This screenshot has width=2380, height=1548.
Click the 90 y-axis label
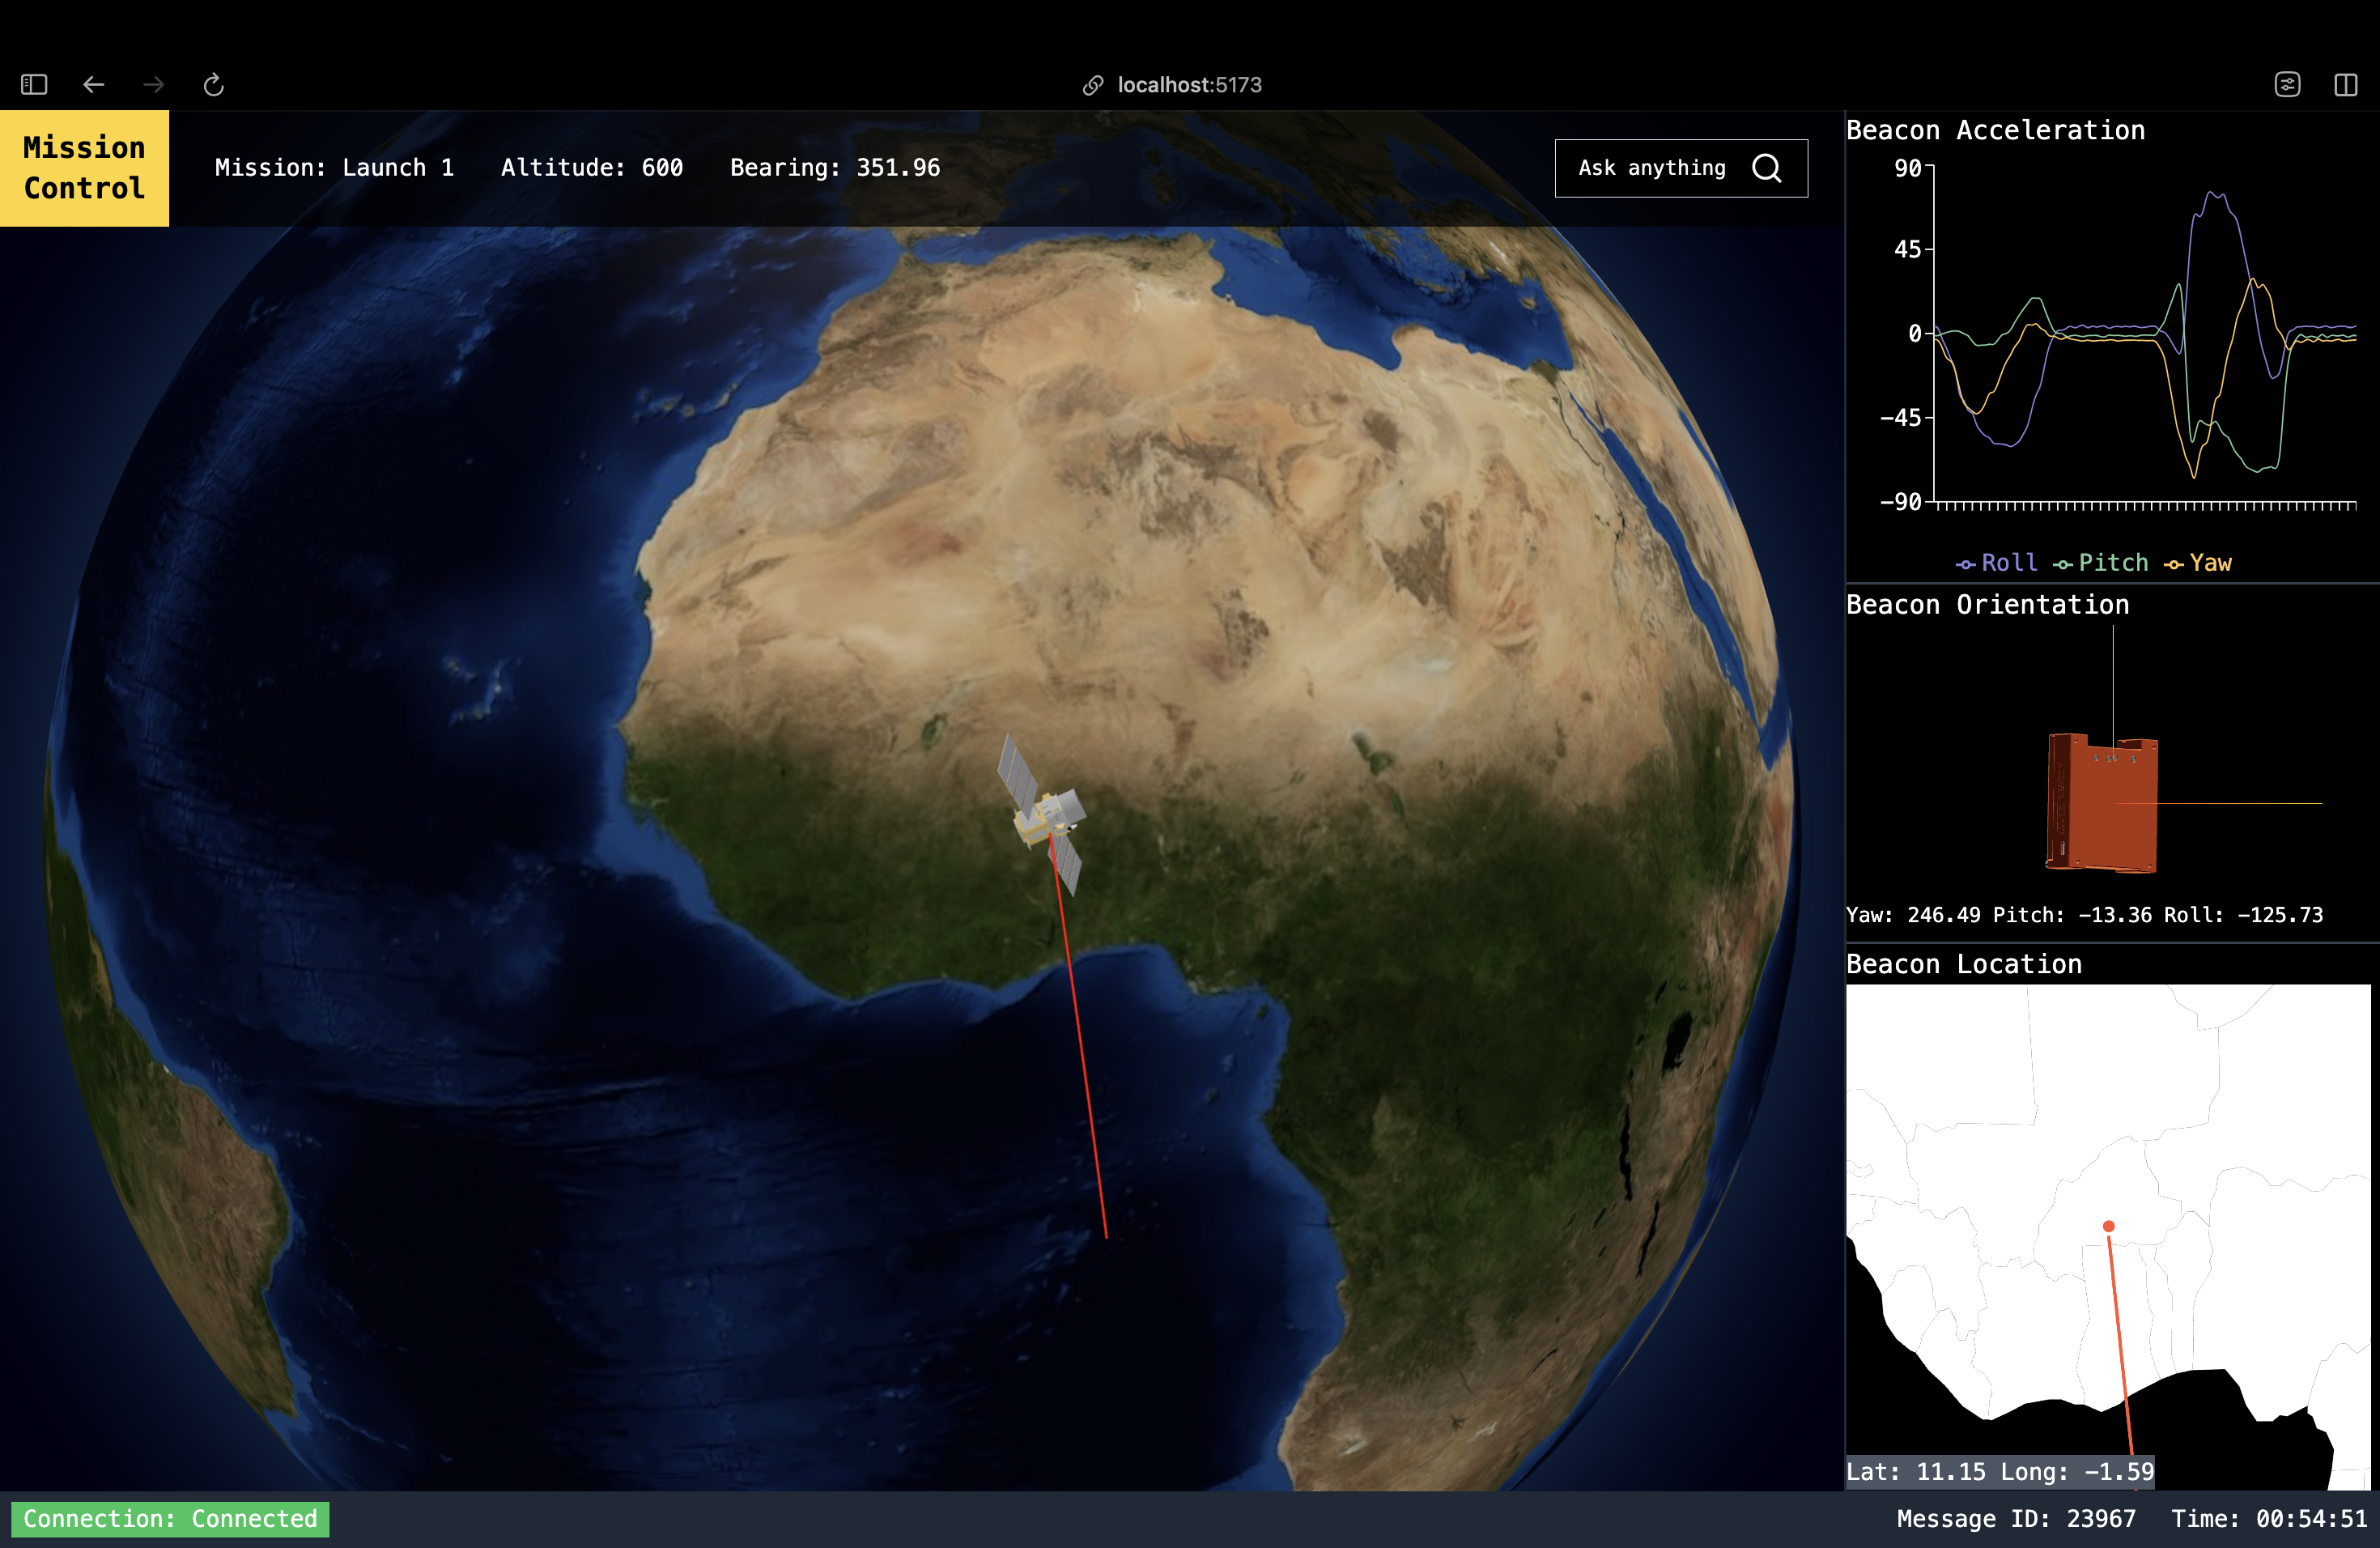(x=1908, y=168)
